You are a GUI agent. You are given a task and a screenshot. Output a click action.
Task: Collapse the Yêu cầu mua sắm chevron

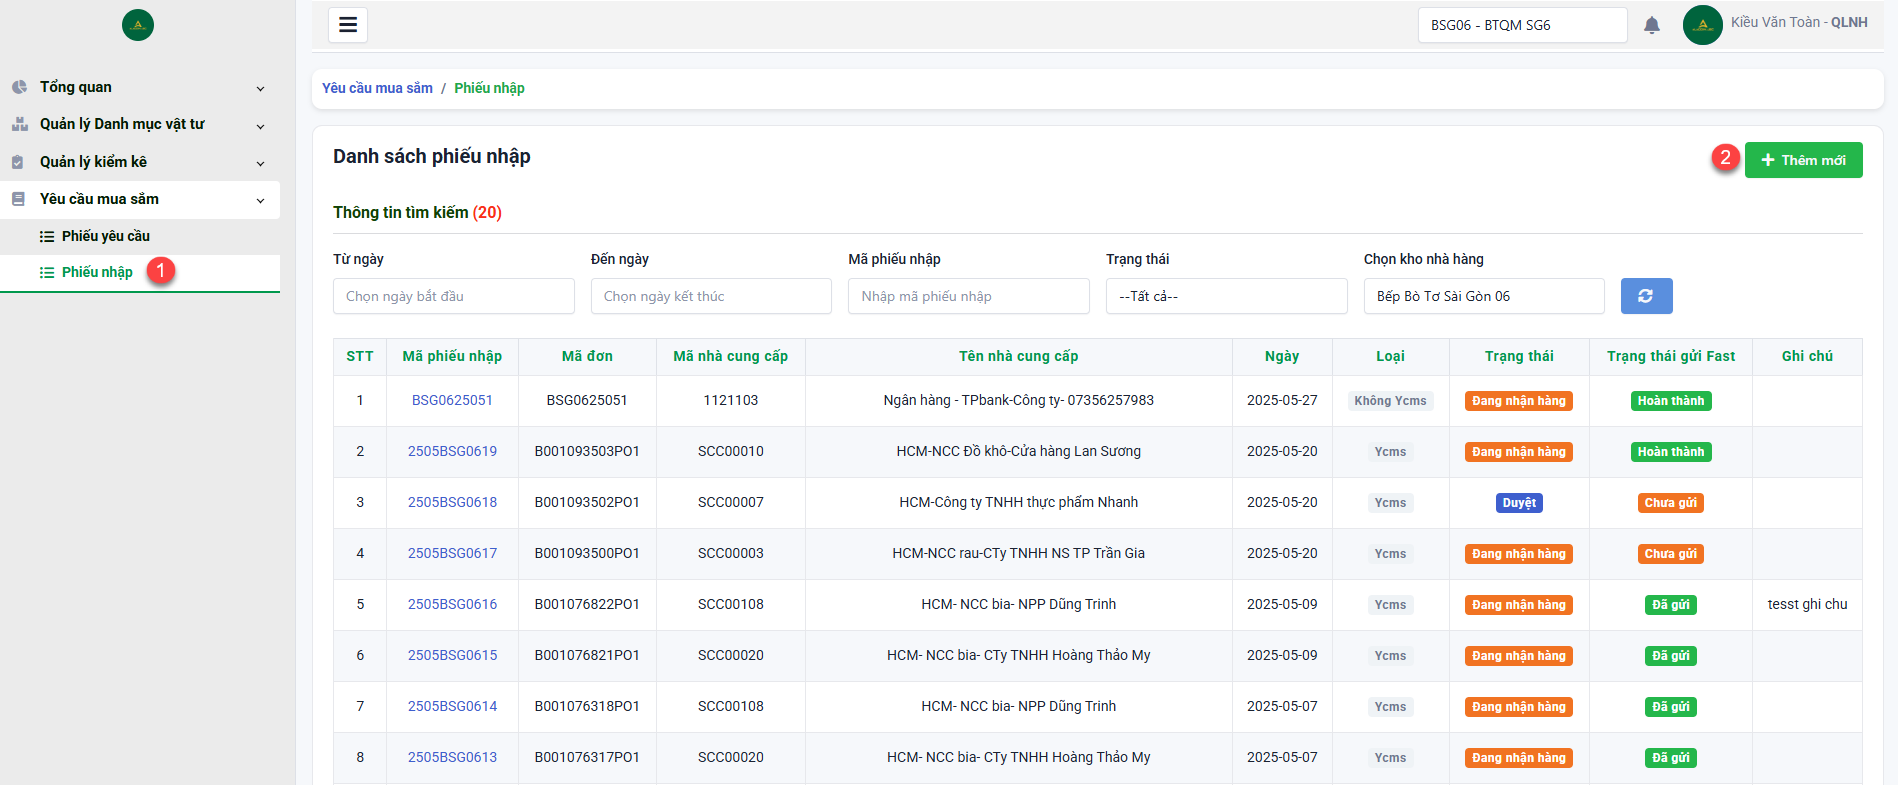click(x=261, y=200)
